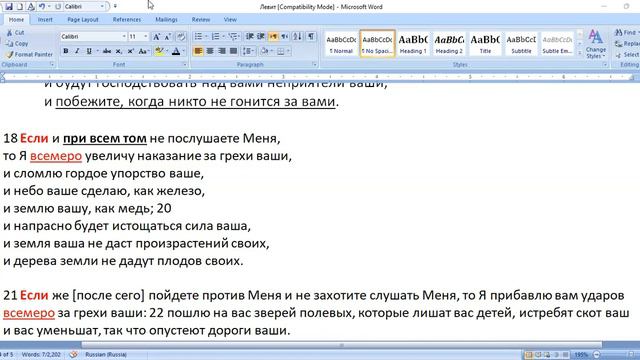This screenshot has width=640, height=360.
Task: Toggle italic formatting
Action: (77, 51)
